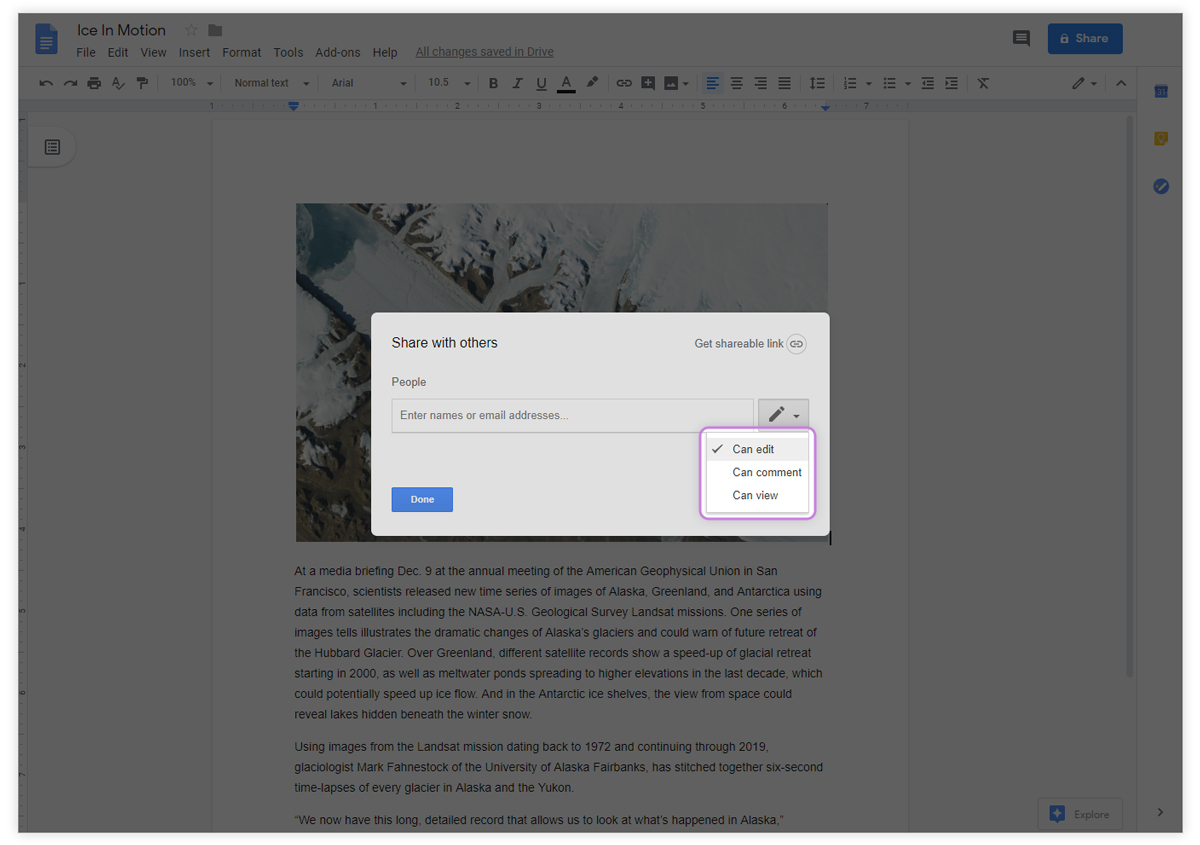The height and width of the screenshot is (845, 1200).
Task: Open the Add-ons menu
Action: point(337,52)
